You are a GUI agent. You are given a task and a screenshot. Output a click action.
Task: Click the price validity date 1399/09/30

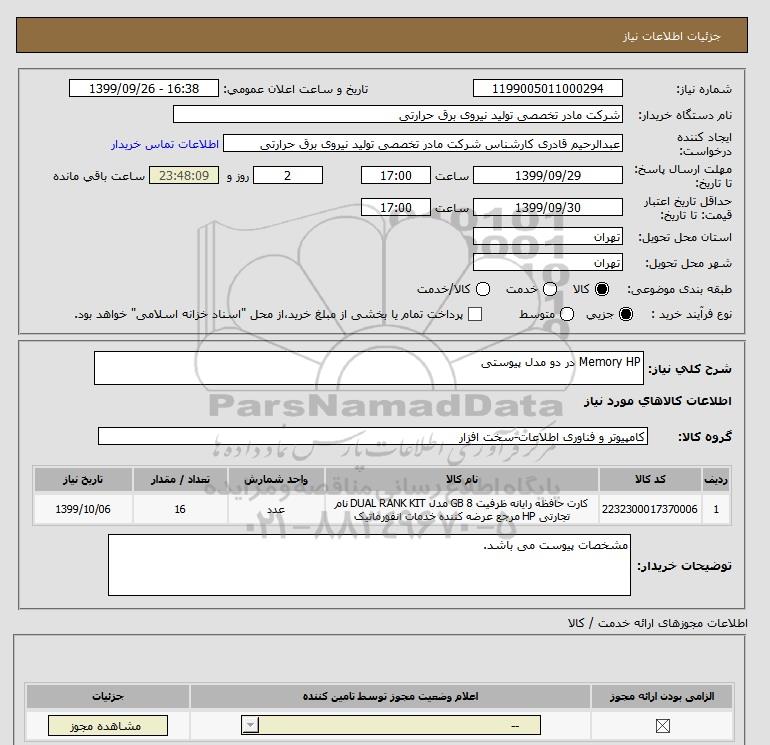548,207
